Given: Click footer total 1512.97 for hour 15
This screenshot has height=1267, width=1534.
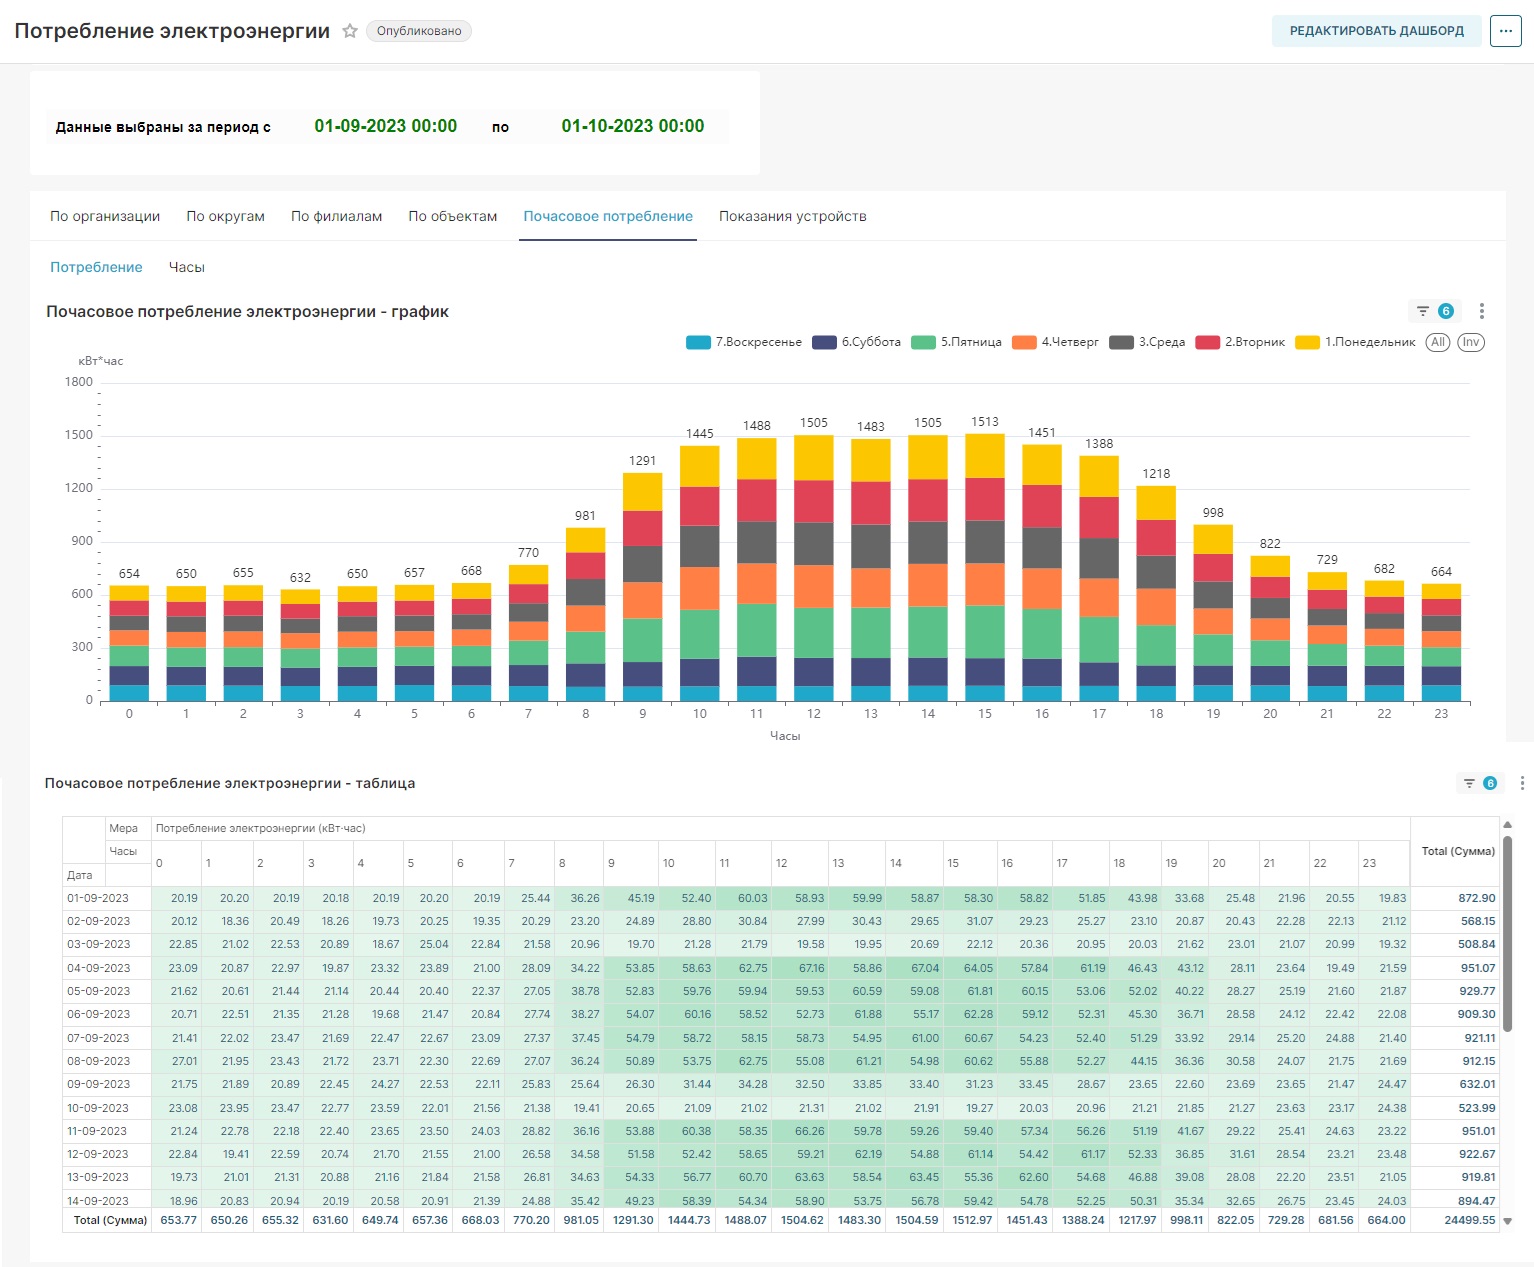Looking at the screenshot, I should 973,1220.
